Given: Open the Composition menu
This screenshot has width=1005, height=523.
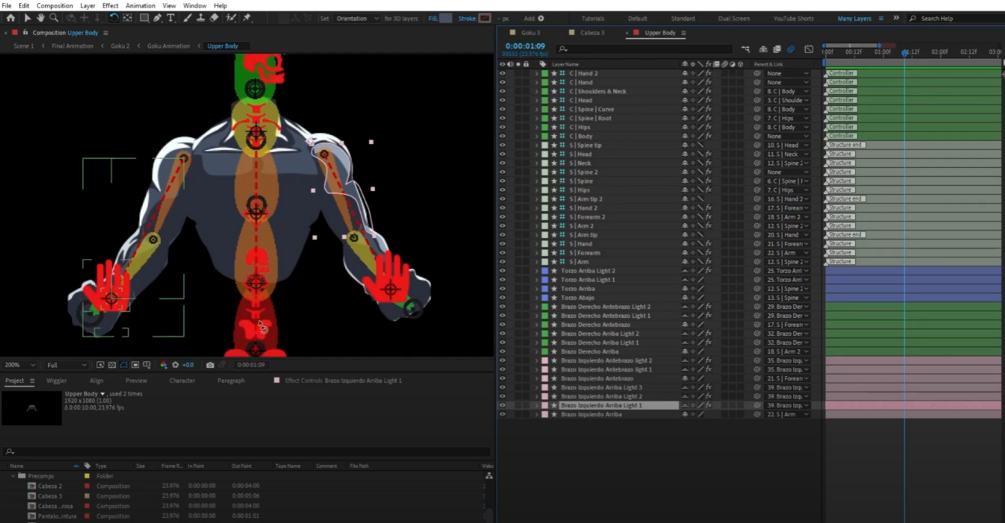Looking at the screenshot, I should tap(54, 6).
